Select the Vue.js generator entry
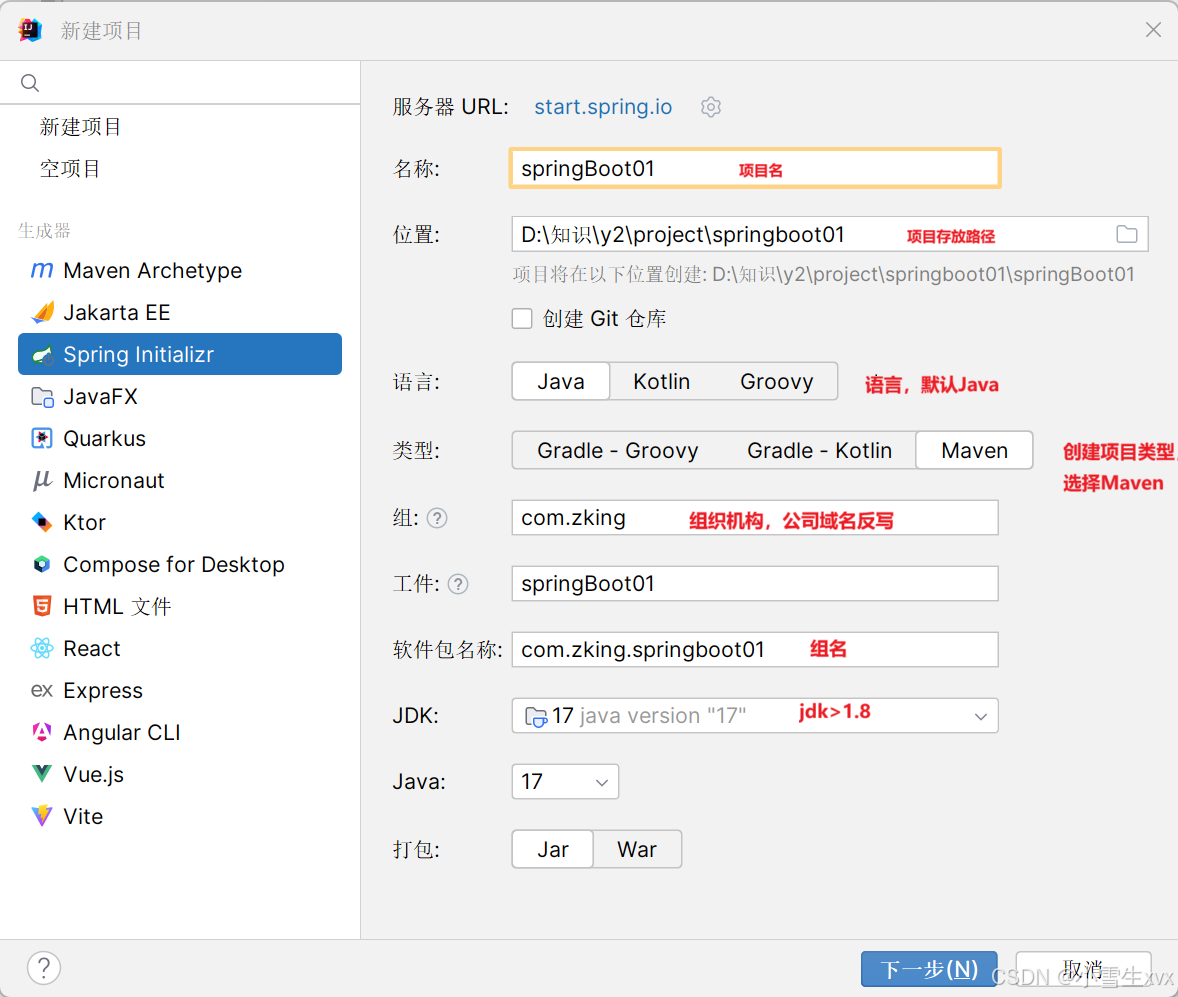The height and width of the screenshot is (997, 1178). click(180, 774)
